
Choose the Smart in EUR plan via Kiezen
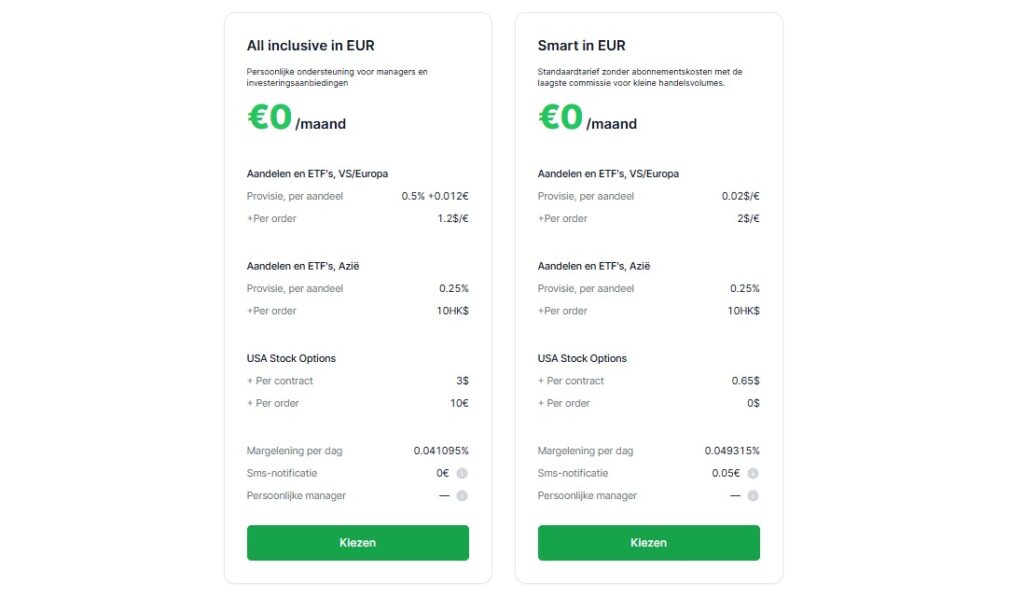648,543
